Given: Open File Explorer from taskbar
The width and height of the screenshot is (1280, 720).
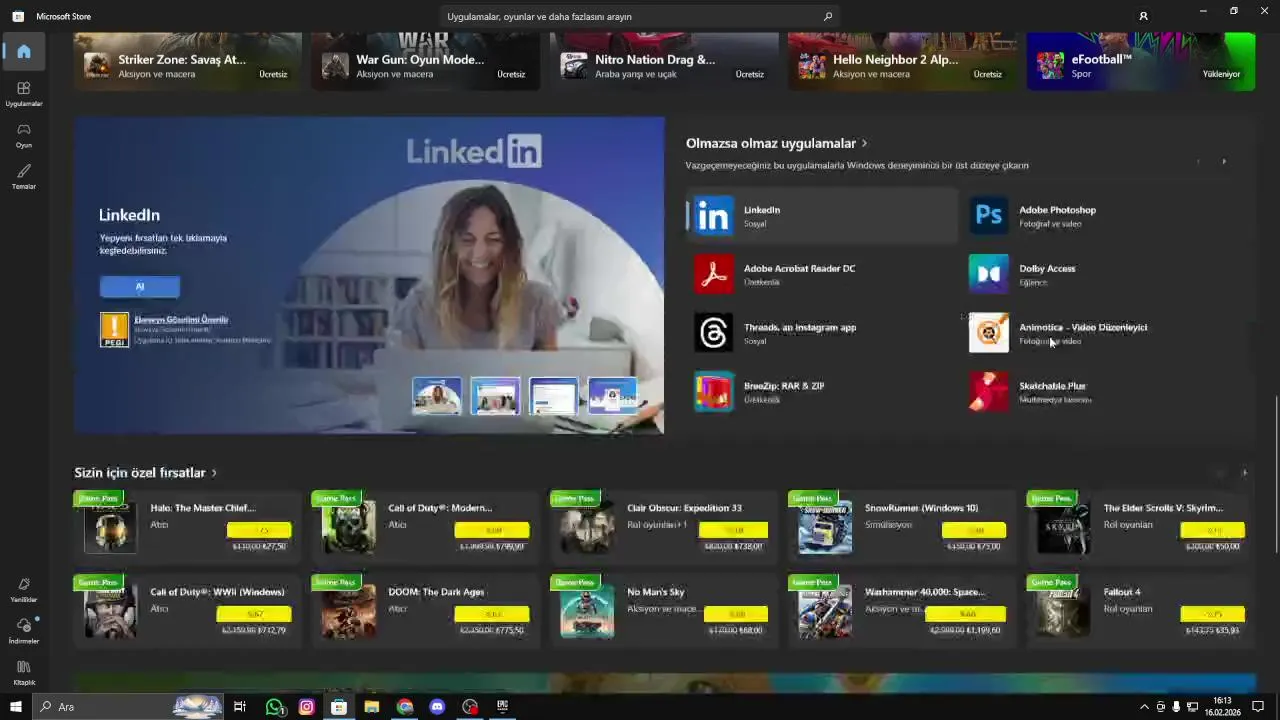Looking at the screenshot, I should 372,707.
